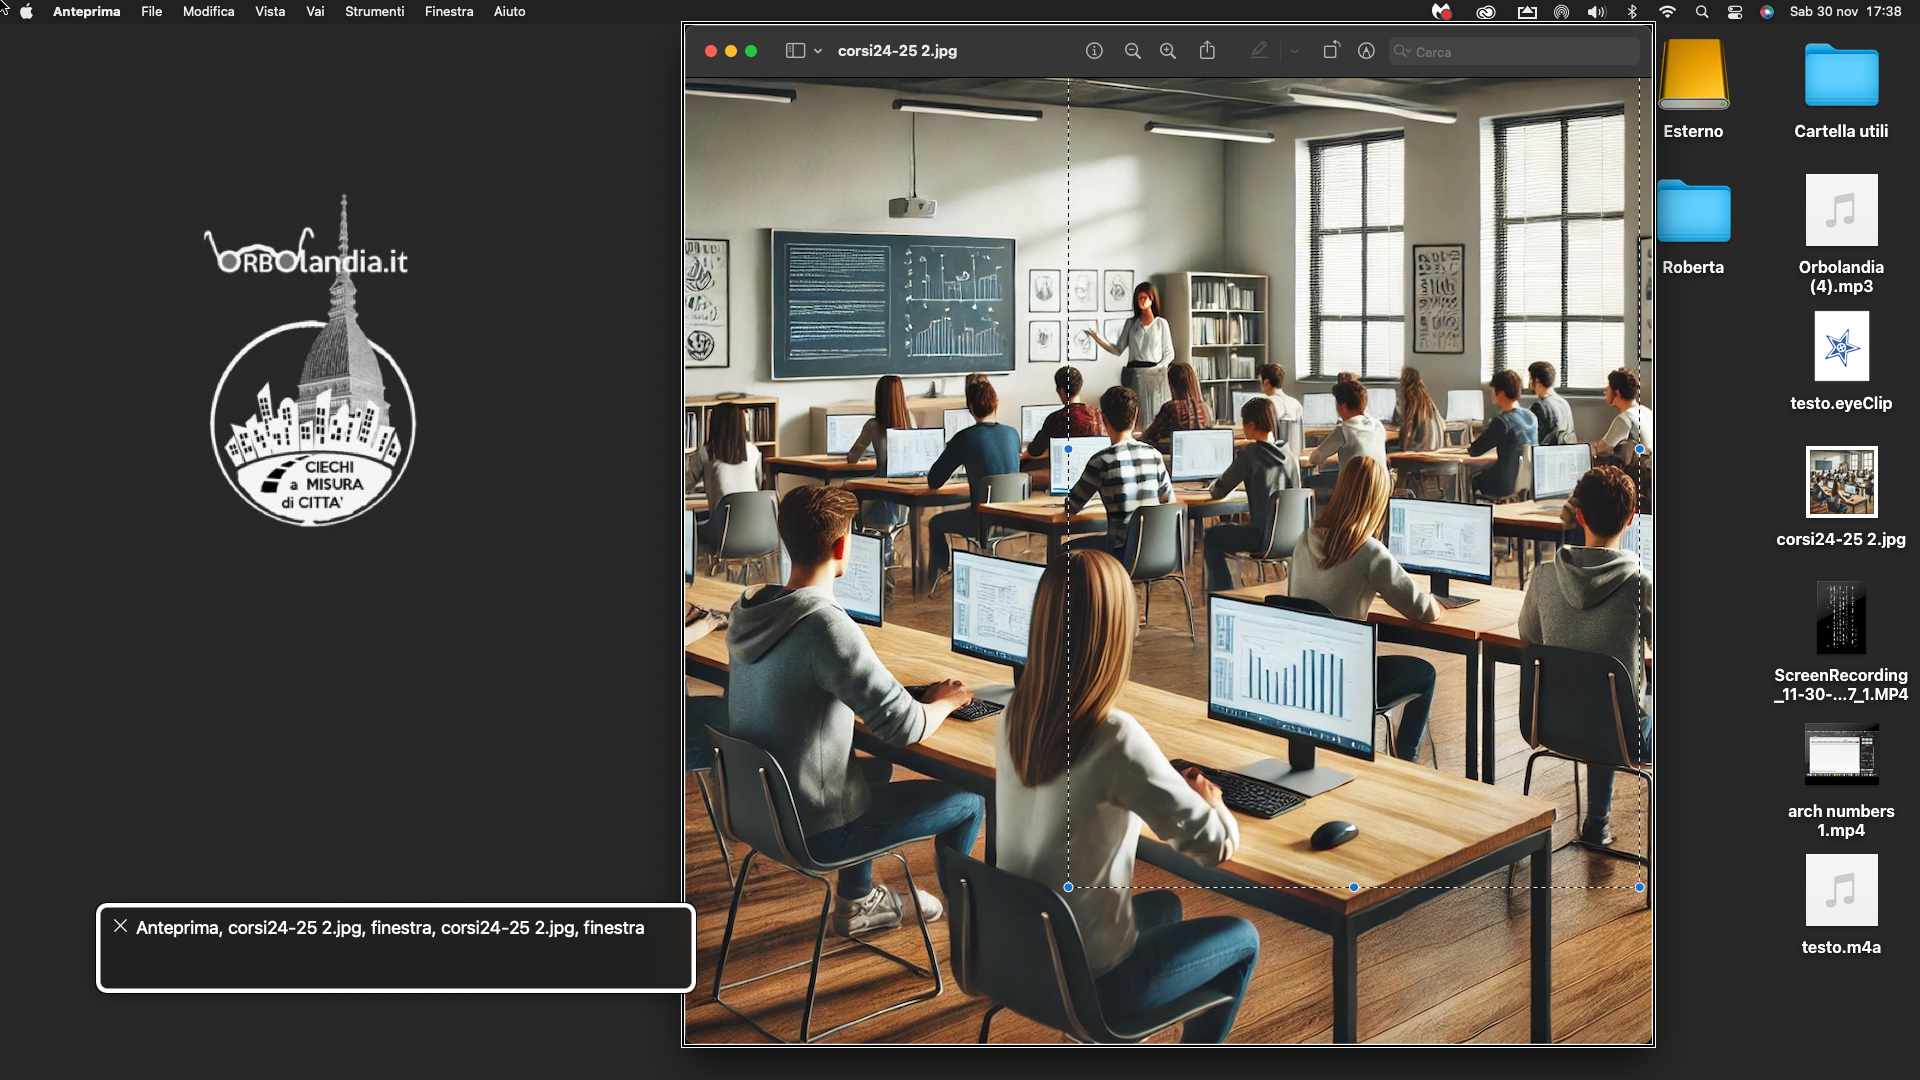Image resolution: width=1920 pixels, height=1080 pixels.
Task: Open the Modifica menu
Action: (208, 12)
